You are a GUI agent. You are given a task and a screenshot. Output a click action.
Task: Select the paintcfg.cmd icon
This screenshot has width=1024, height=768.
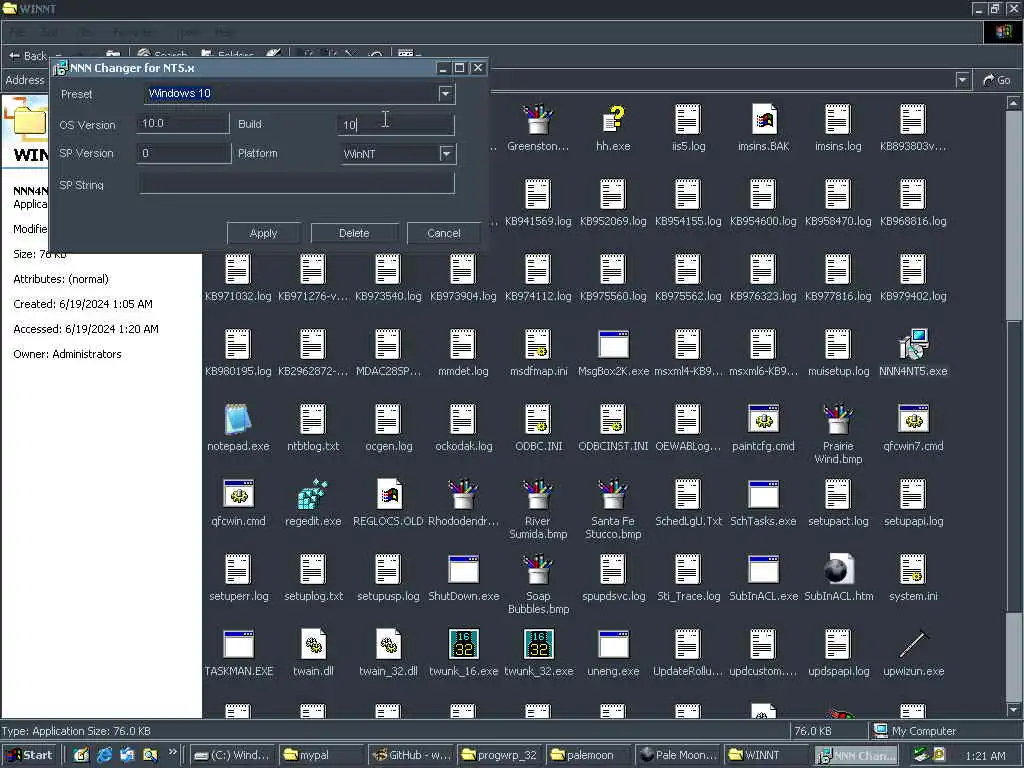click(x=763, y=419)
